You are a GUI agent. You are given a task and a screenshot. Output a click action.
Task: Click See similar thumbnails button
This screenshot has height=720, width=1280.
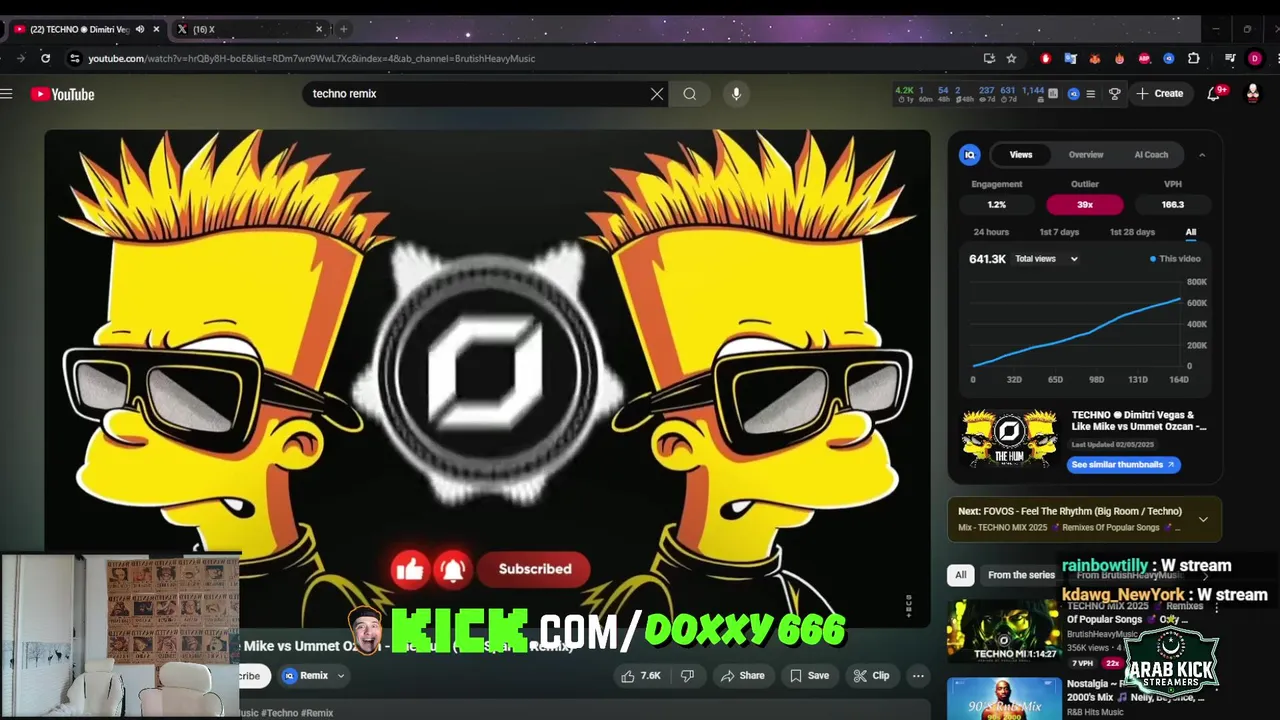point(1123,465)
